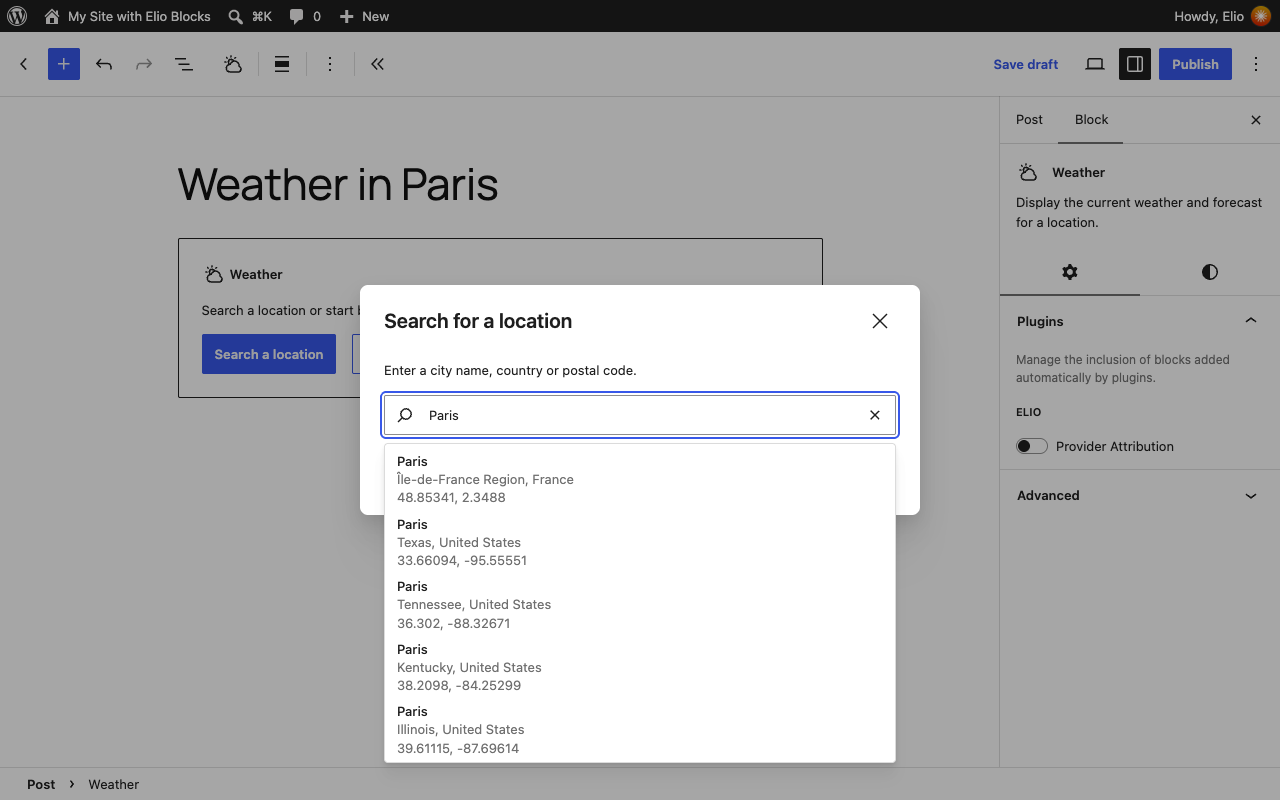The width and height of the screenshot is (1280, 800).
Task: Select Paris, Tennessee, United States
Action: pyautogui.click(x=640, y=604)
